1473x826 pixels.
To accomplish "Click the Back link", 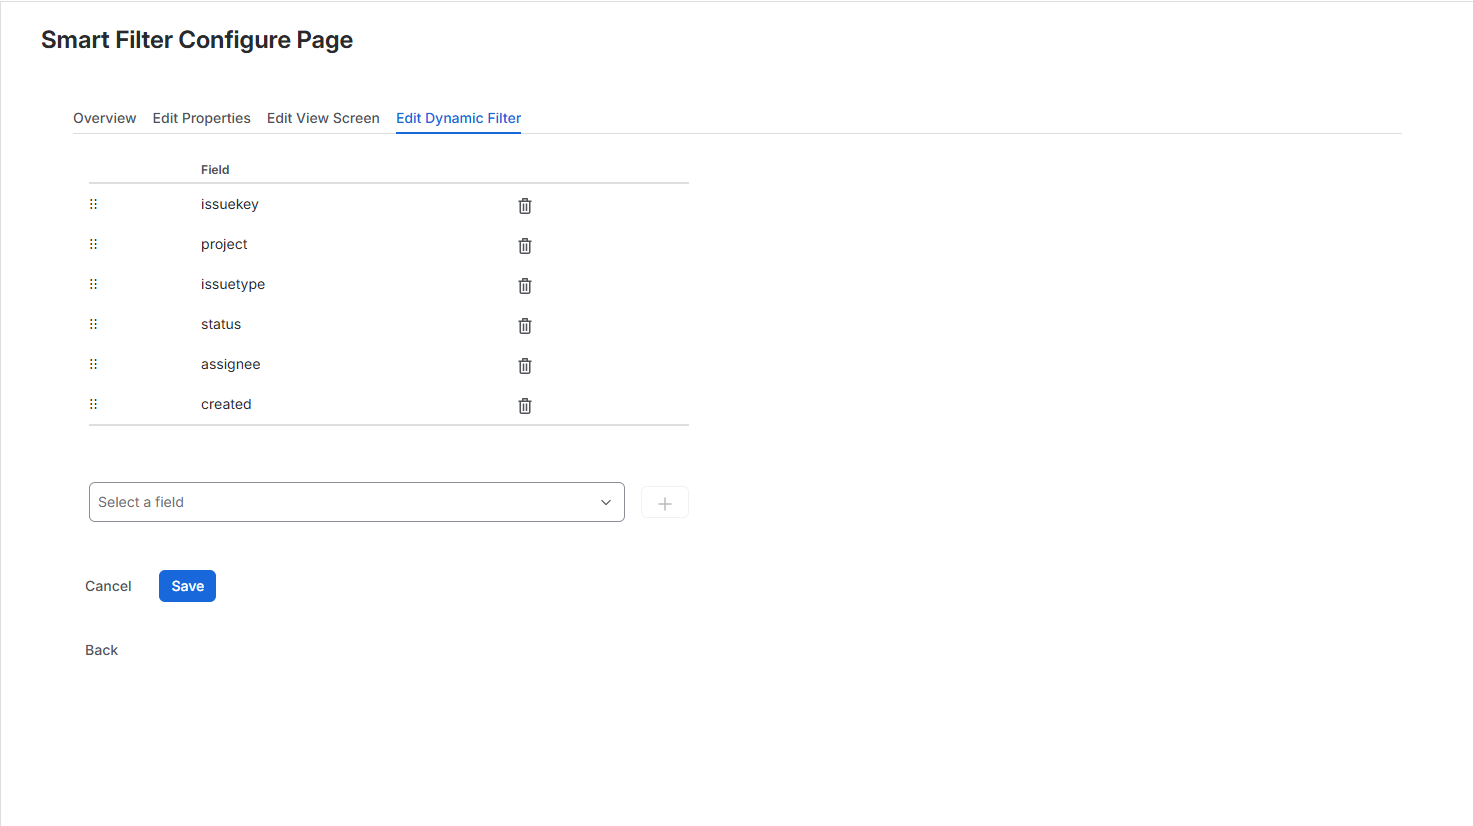I will [x=101, y=650].
